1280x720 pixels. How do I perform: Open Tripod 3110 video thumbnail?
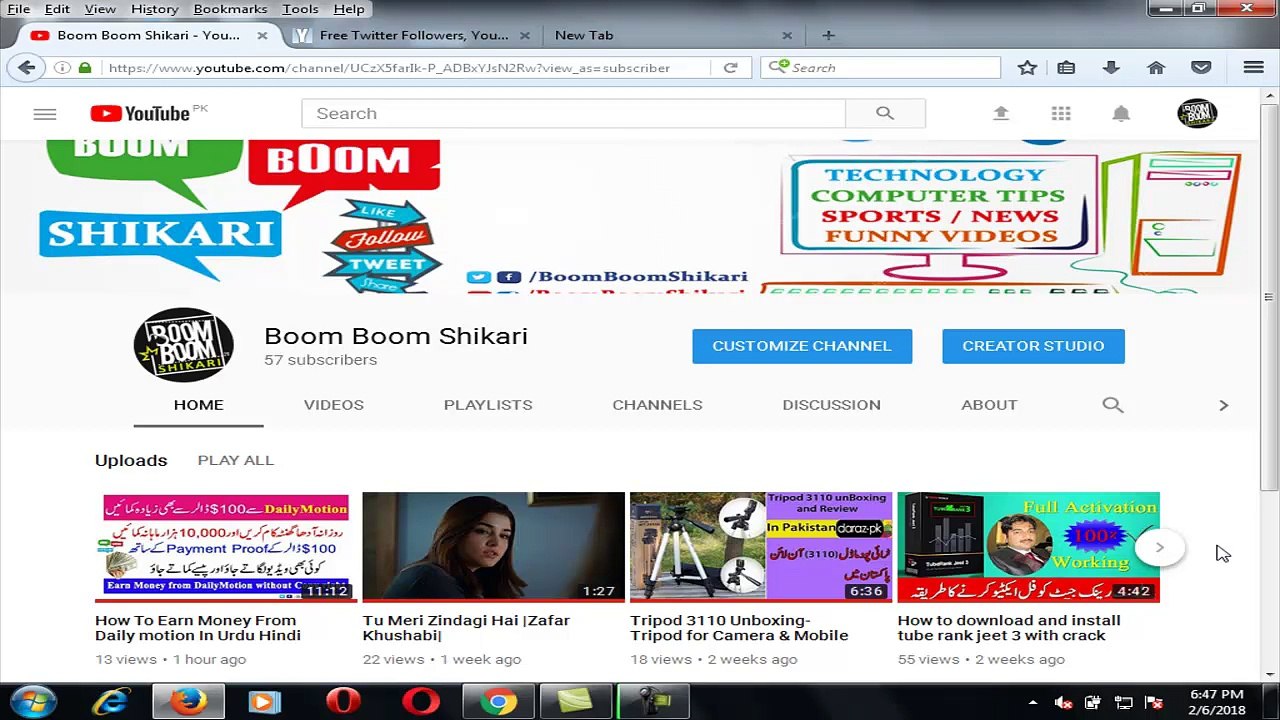(x=761, y=547)
